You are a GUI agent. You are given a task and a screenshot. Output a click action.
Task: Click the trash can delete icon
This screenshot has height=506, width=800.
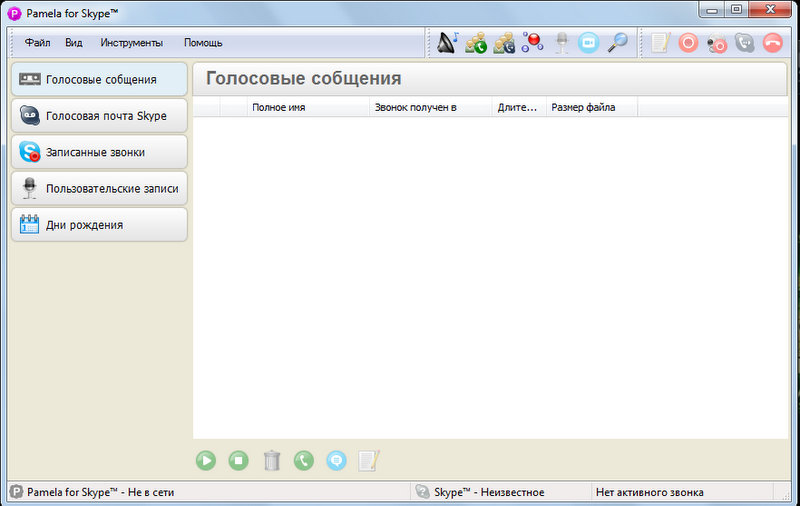coord(272,461)
